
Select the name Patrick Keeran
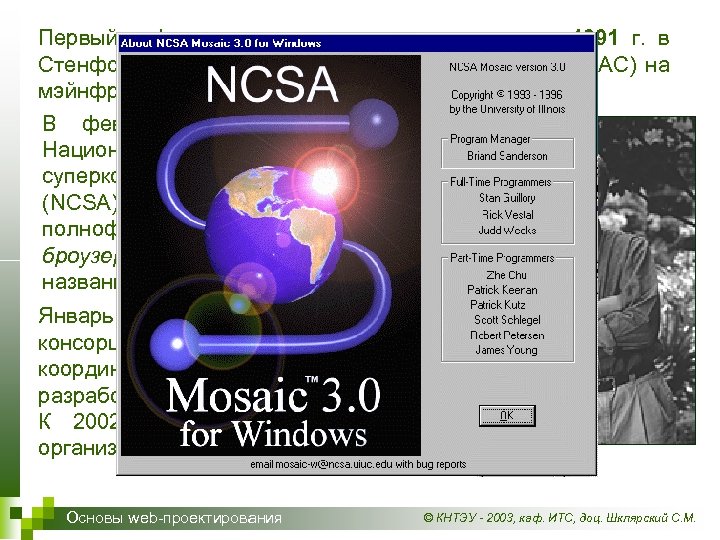pos(502,290)
